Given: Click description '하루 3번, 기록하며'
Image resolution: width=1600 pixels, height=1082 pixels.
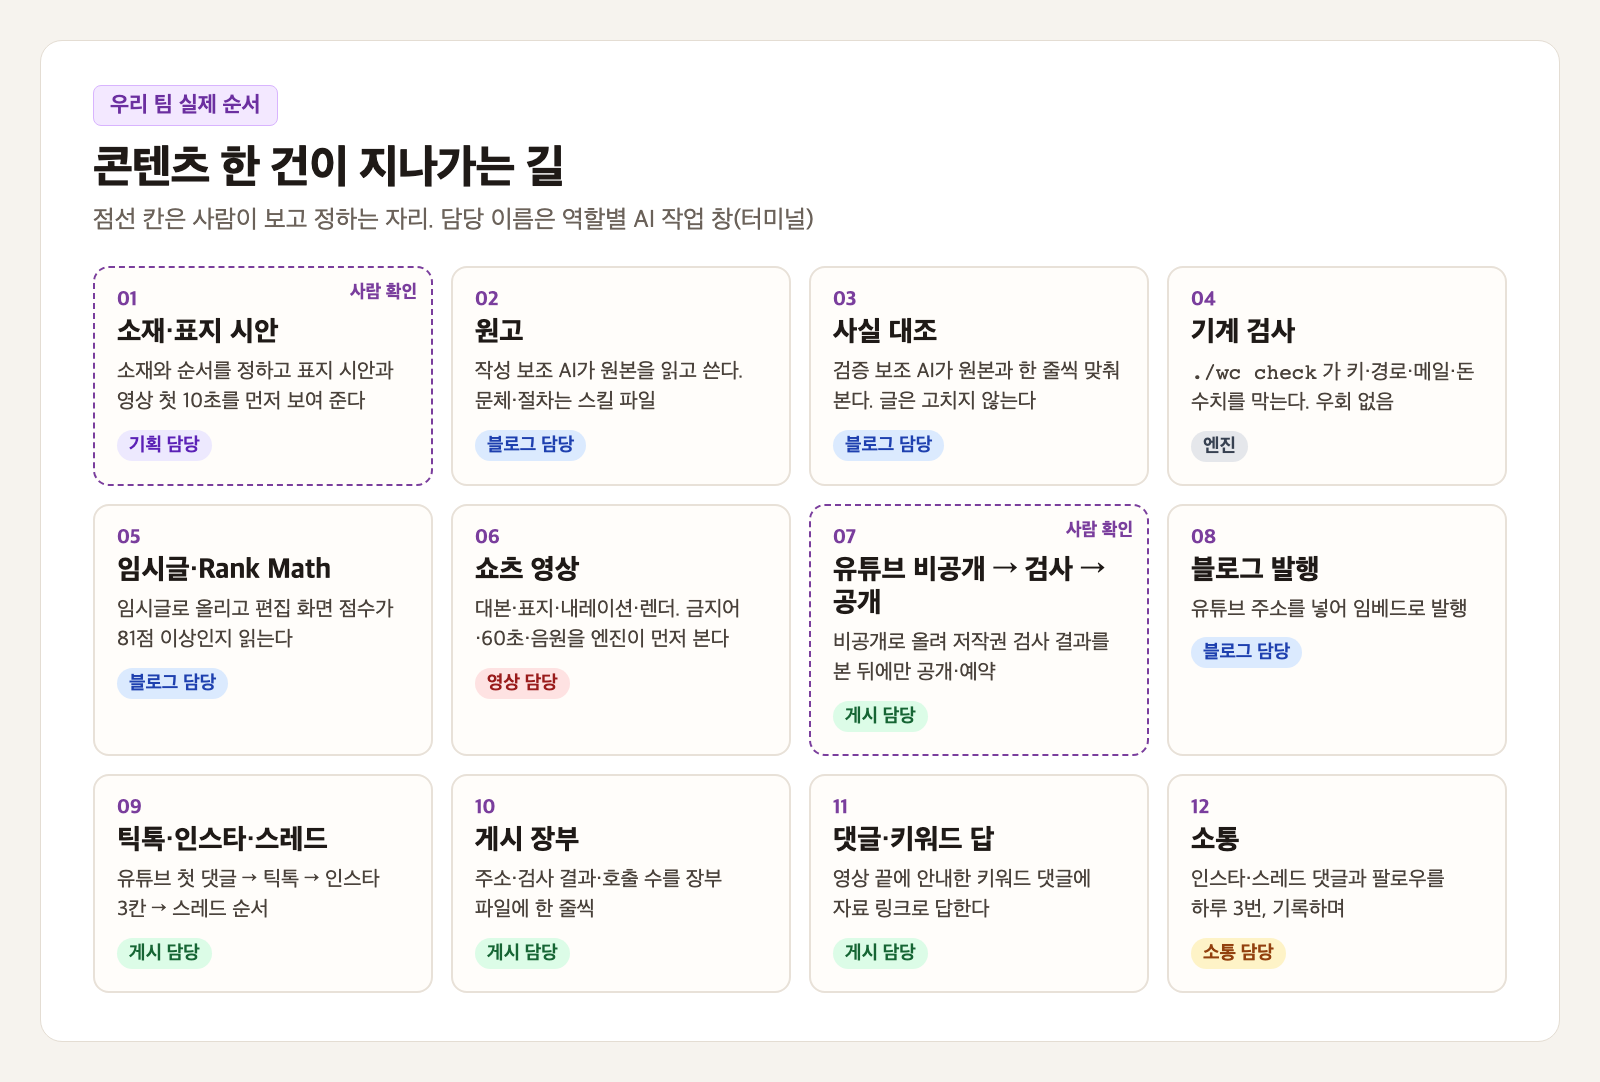Looking at the screenshot, I should click(x=1268, y=908).
